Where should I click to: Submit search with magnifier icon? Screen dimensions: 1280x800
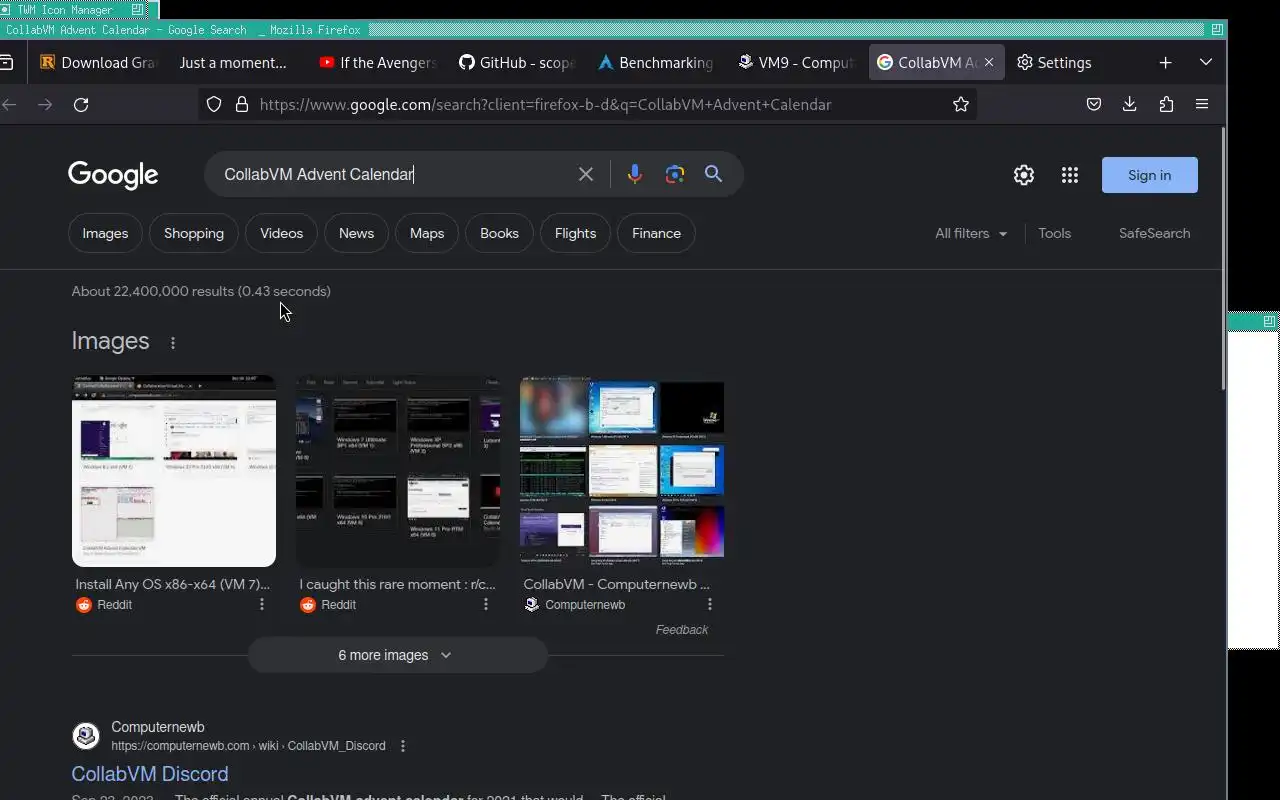pyautogui.click(x=713, y=174)
